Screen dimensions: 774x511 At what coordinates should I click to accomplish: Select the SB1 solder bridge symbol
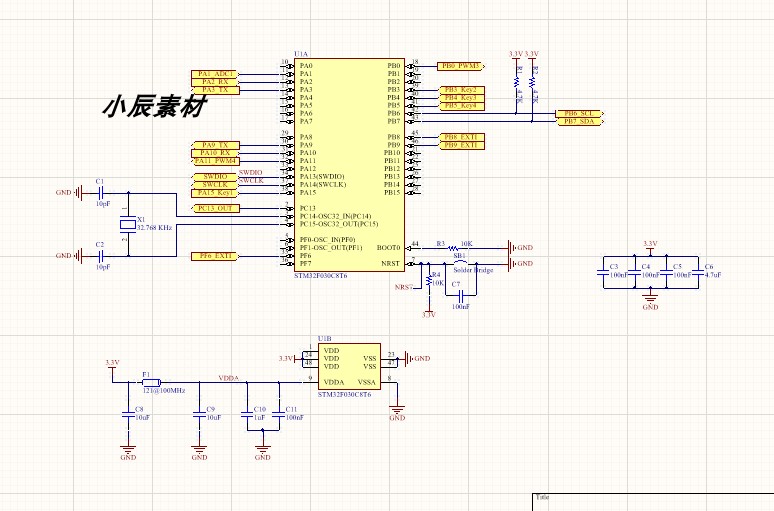461,263
